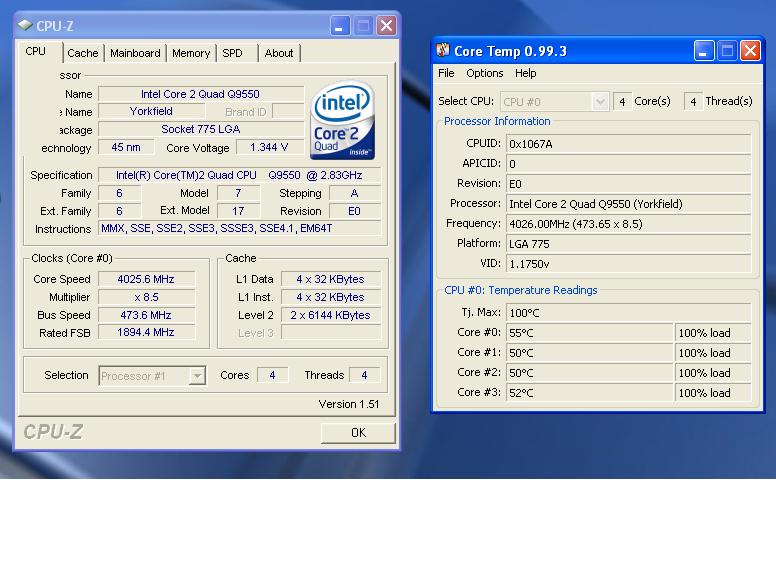Viewport: 776px width, 576px height.
Task: Open the Help menu in Core Temp
Action: click(x=525, y=73)
